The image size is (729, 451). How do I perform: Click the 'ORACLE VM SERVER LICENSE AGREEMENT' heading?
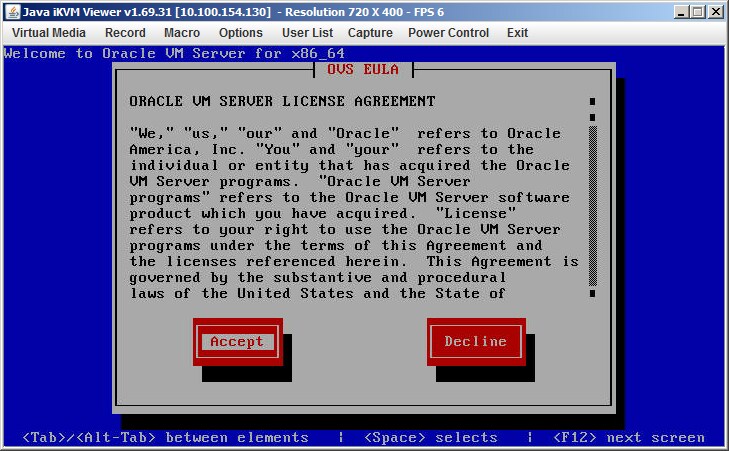click(x=282, y=101)
